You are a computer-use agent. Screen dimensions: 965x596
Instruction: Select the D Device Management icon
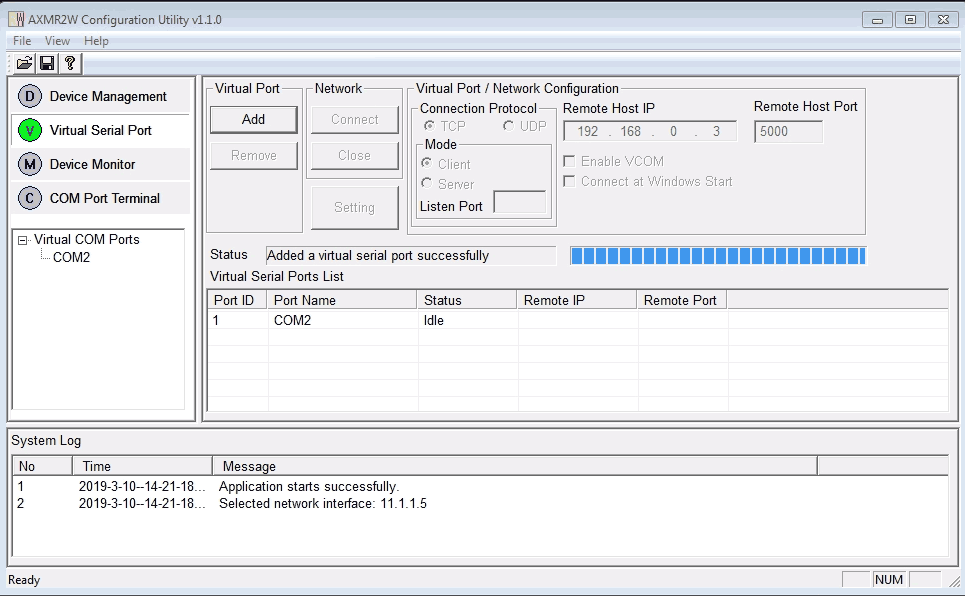[x=30, y=96]
